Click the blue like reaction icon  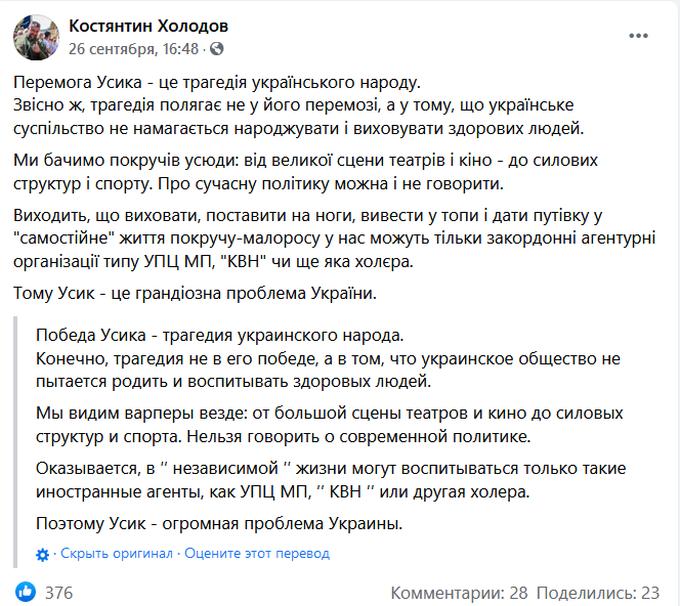click(26, 592)
